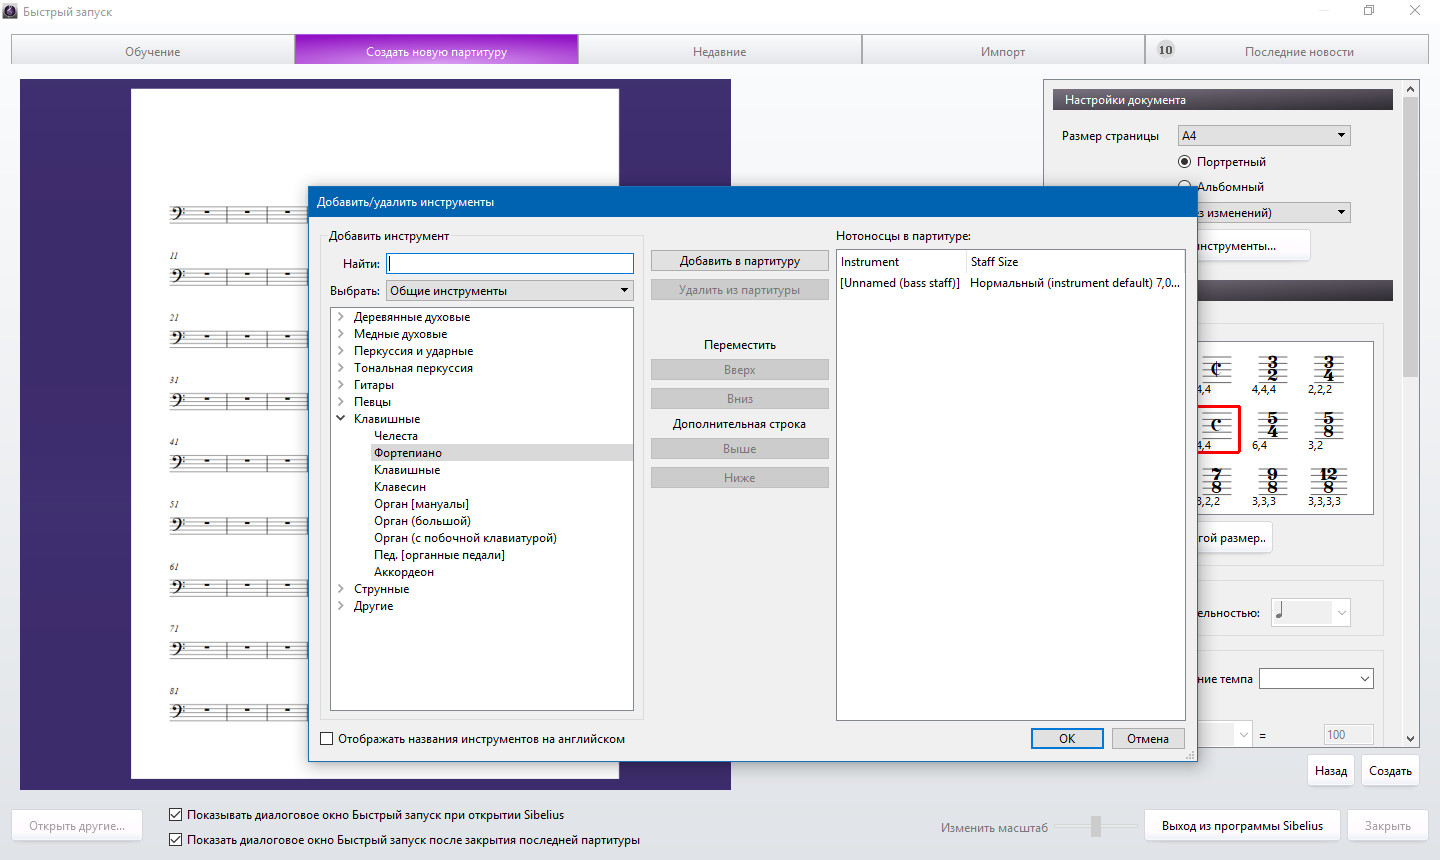Viewport: 1440px width, 860px height.
Task: Pick the 5/4 time signature
Action: tap(1271, 425)
